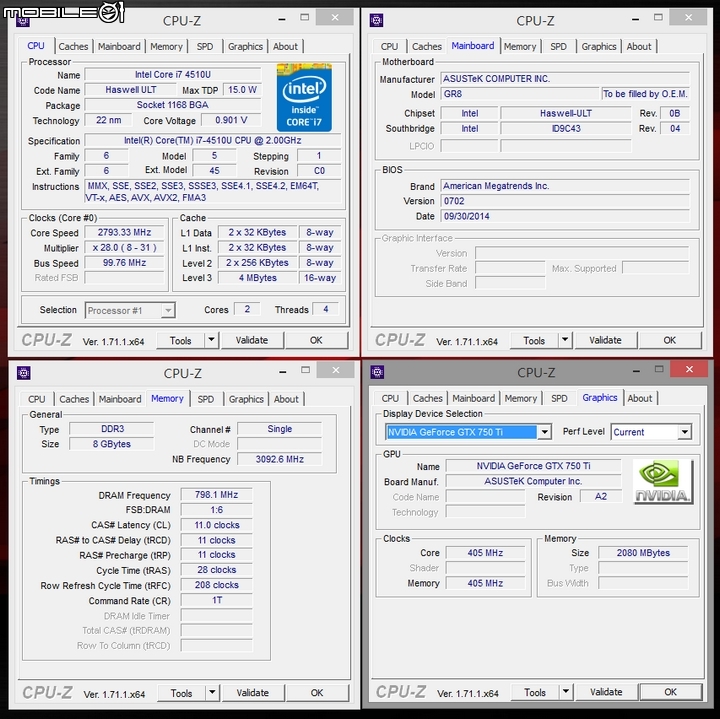Click BIOS date field 09/30/2014
Screen dimensions: 720x719
565,216
